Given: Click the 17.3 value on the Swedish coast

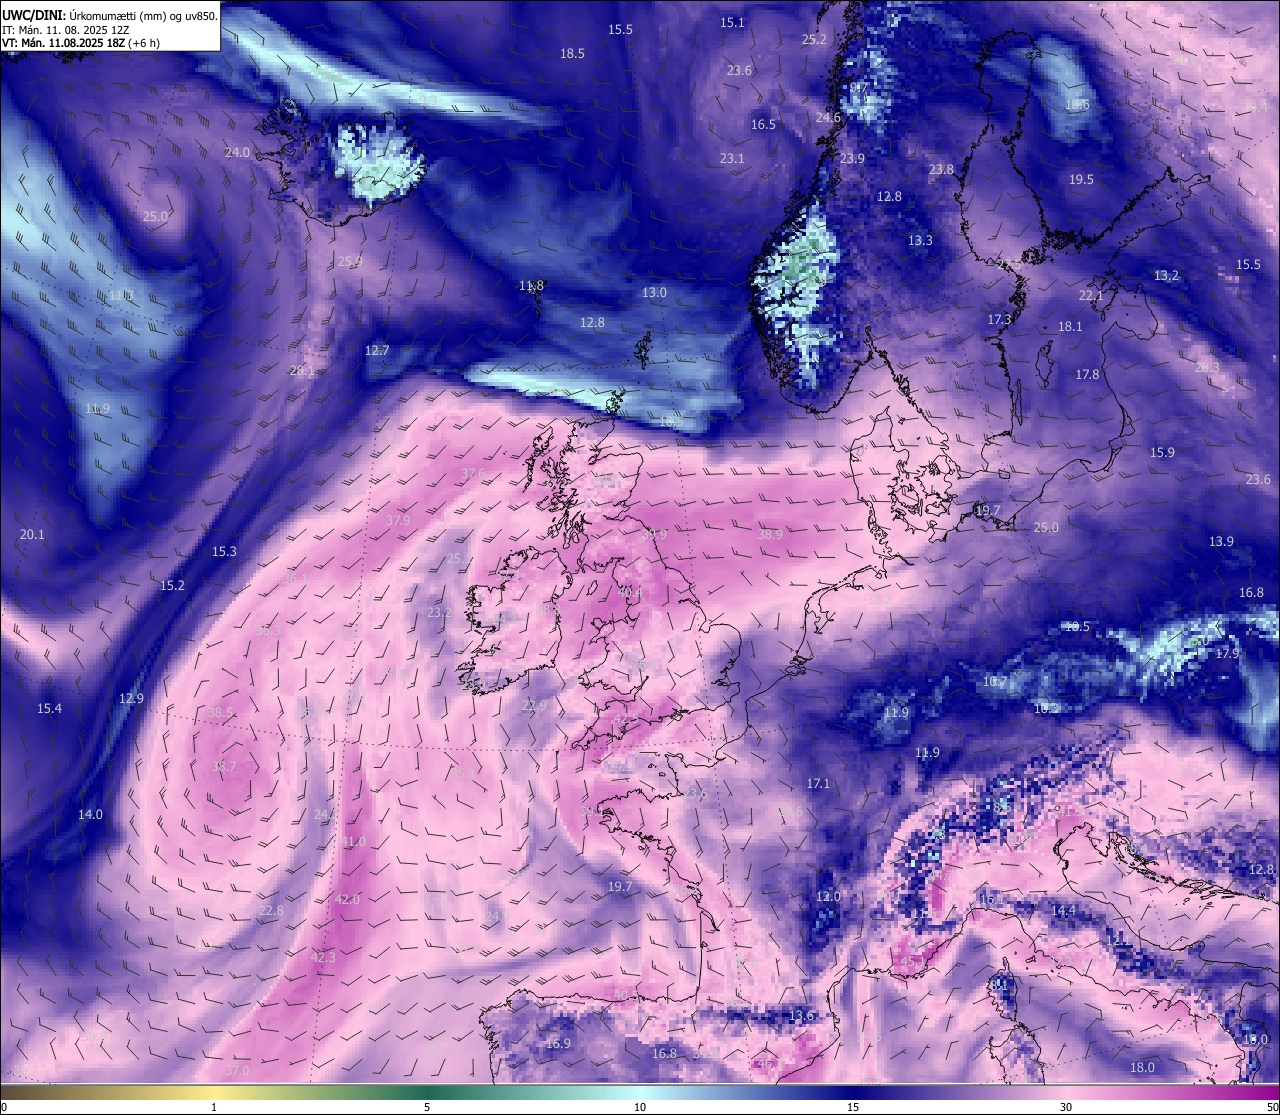Looking at the screenshot, I should [999, 320].
